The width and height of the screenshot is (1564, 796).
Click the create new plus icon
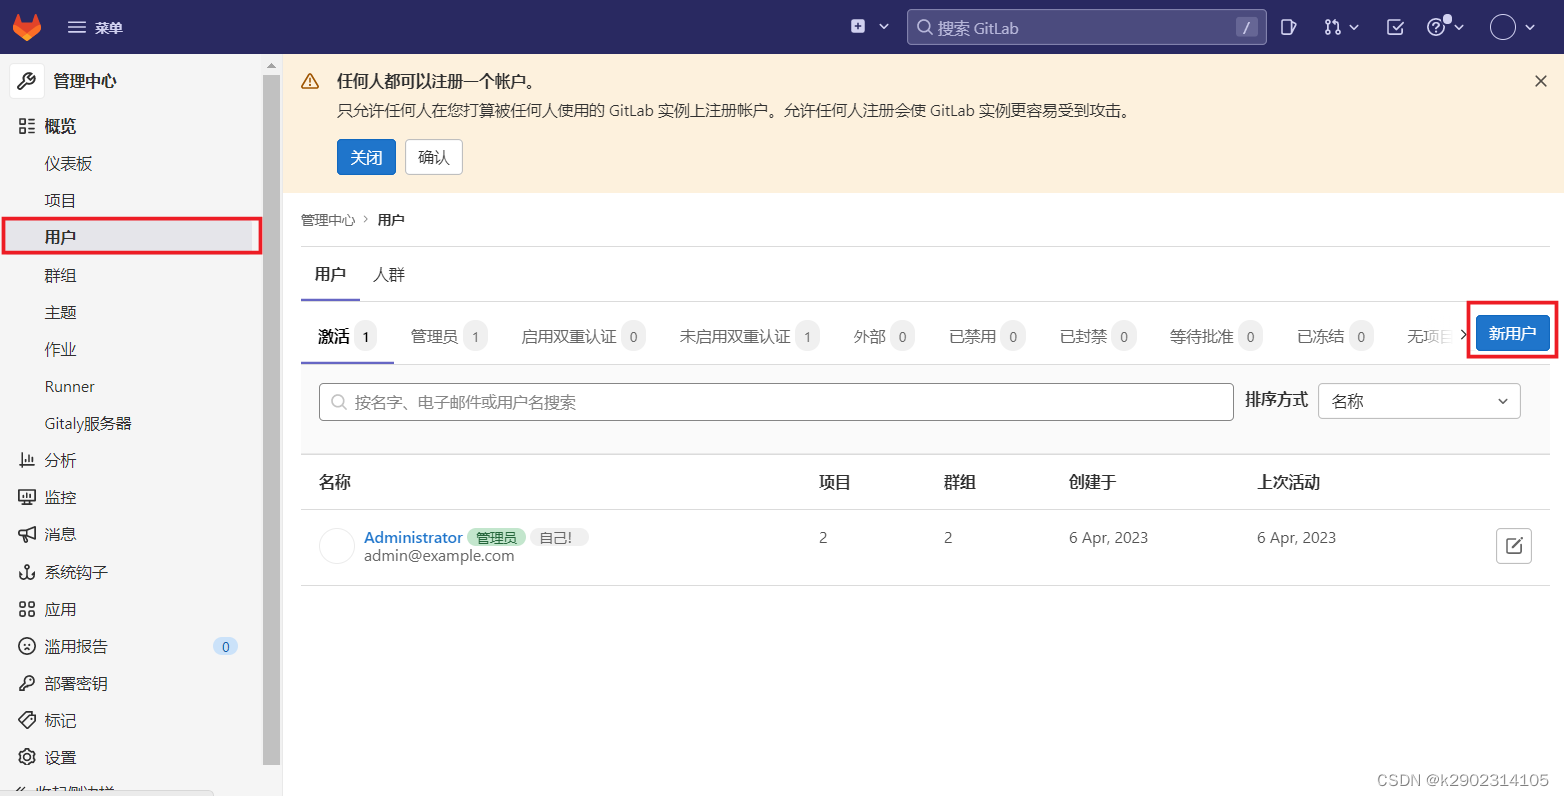pos(858,27)
